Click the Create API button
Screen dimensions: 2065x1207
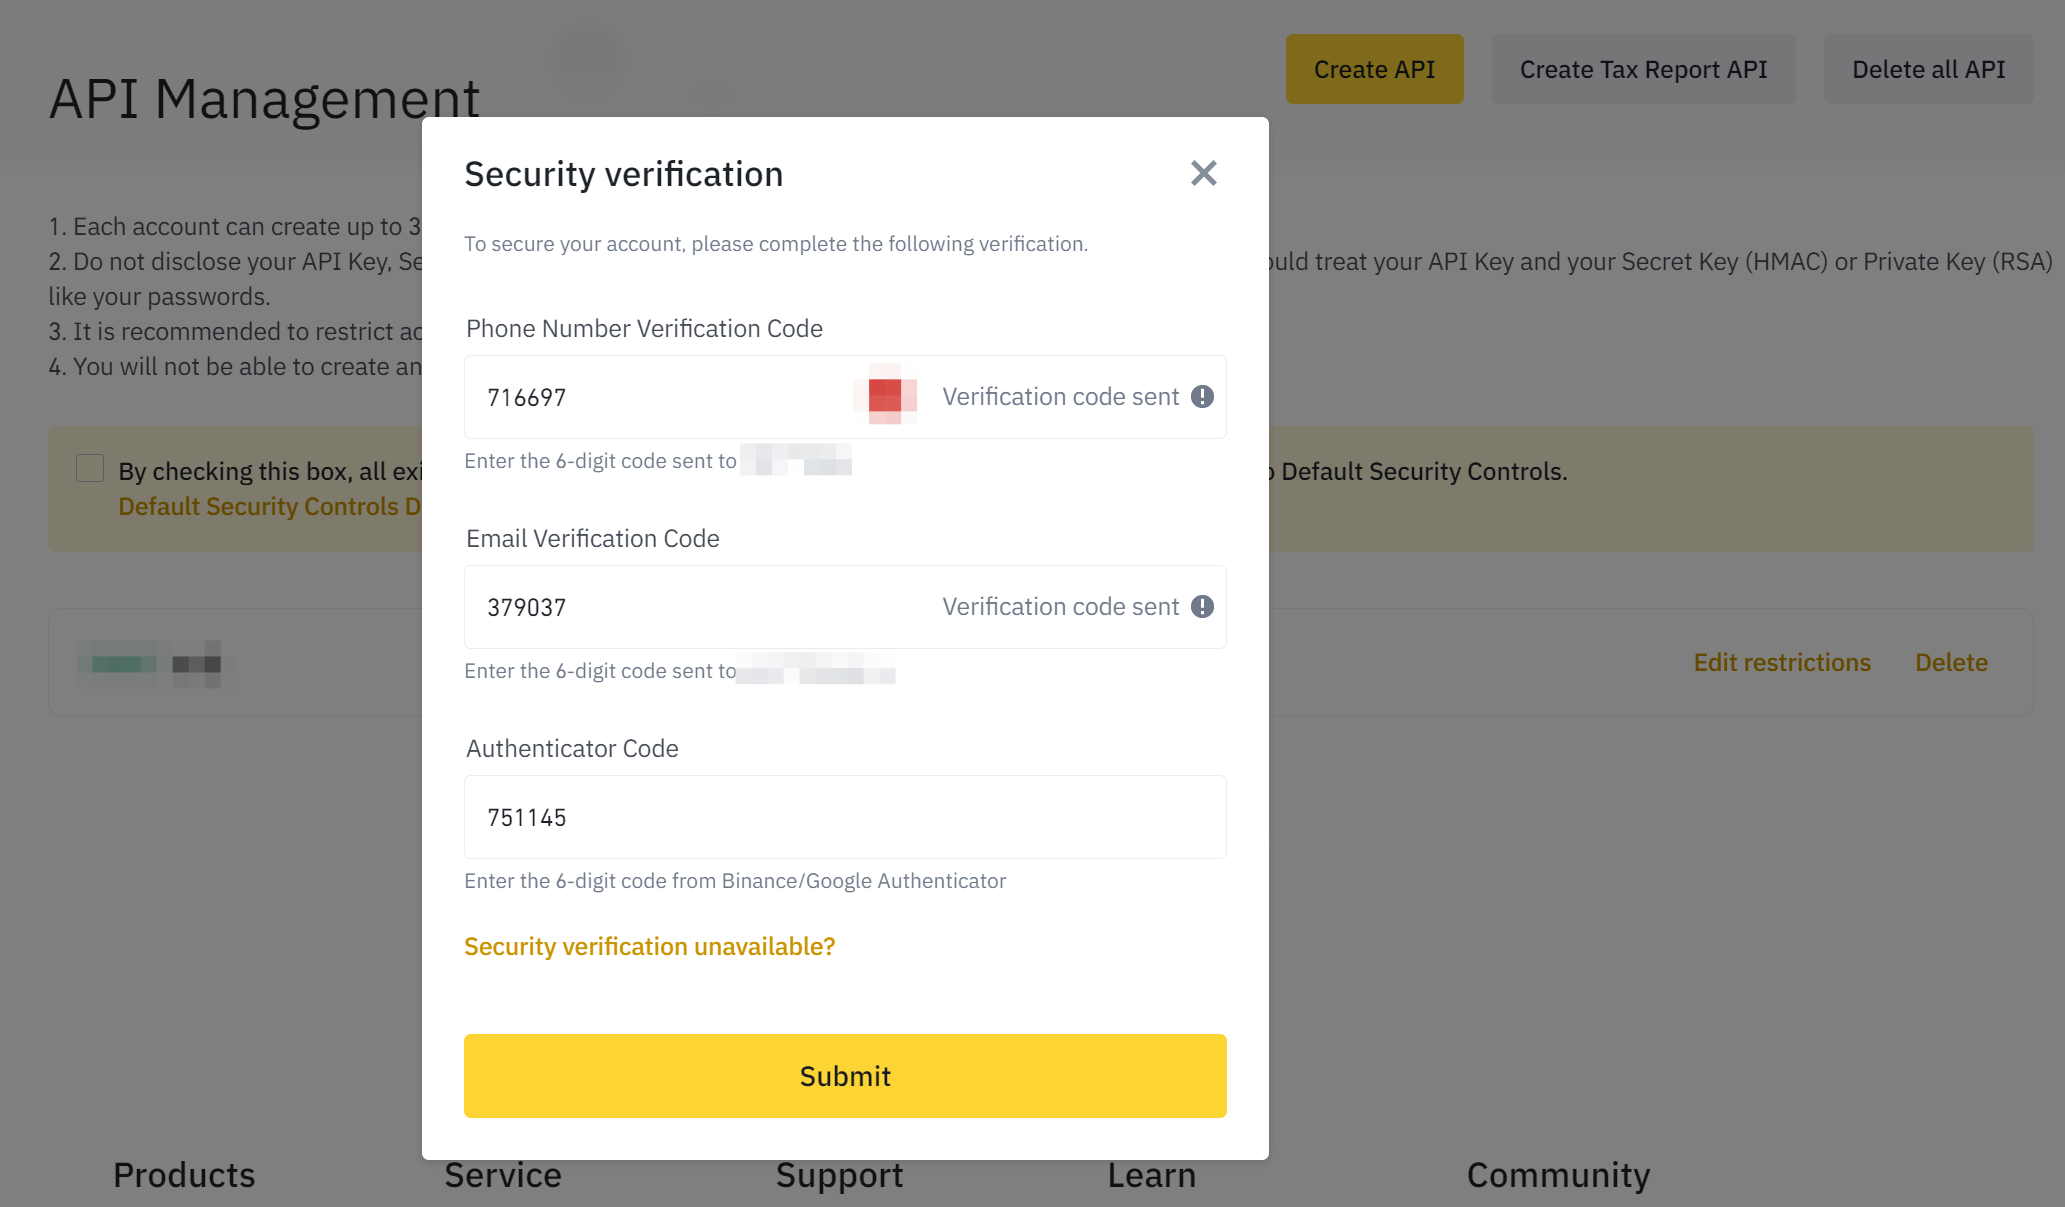1374,68
